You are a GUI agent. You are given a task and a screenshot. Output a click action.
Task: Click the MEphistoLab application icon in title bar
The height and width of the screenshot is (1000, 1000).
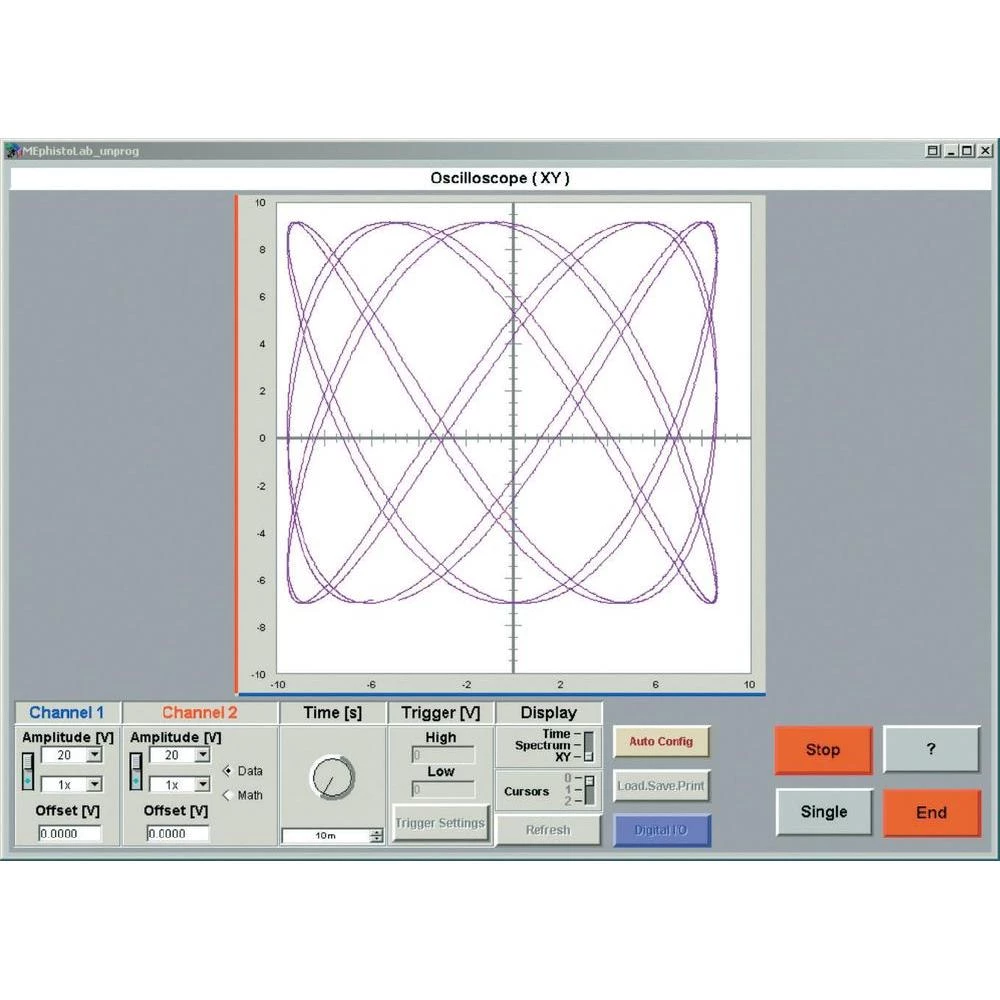coord(13,151)
